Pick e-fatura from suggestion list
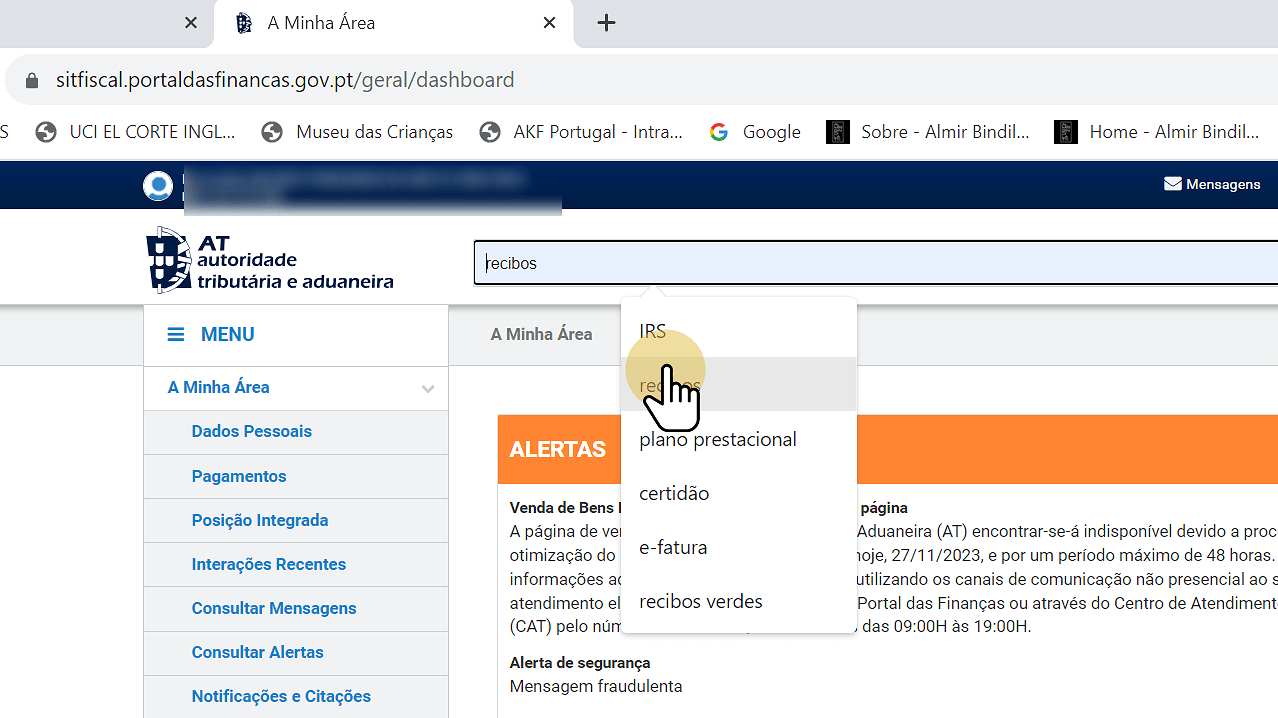Screen dimensions: 1278x718 673,547
